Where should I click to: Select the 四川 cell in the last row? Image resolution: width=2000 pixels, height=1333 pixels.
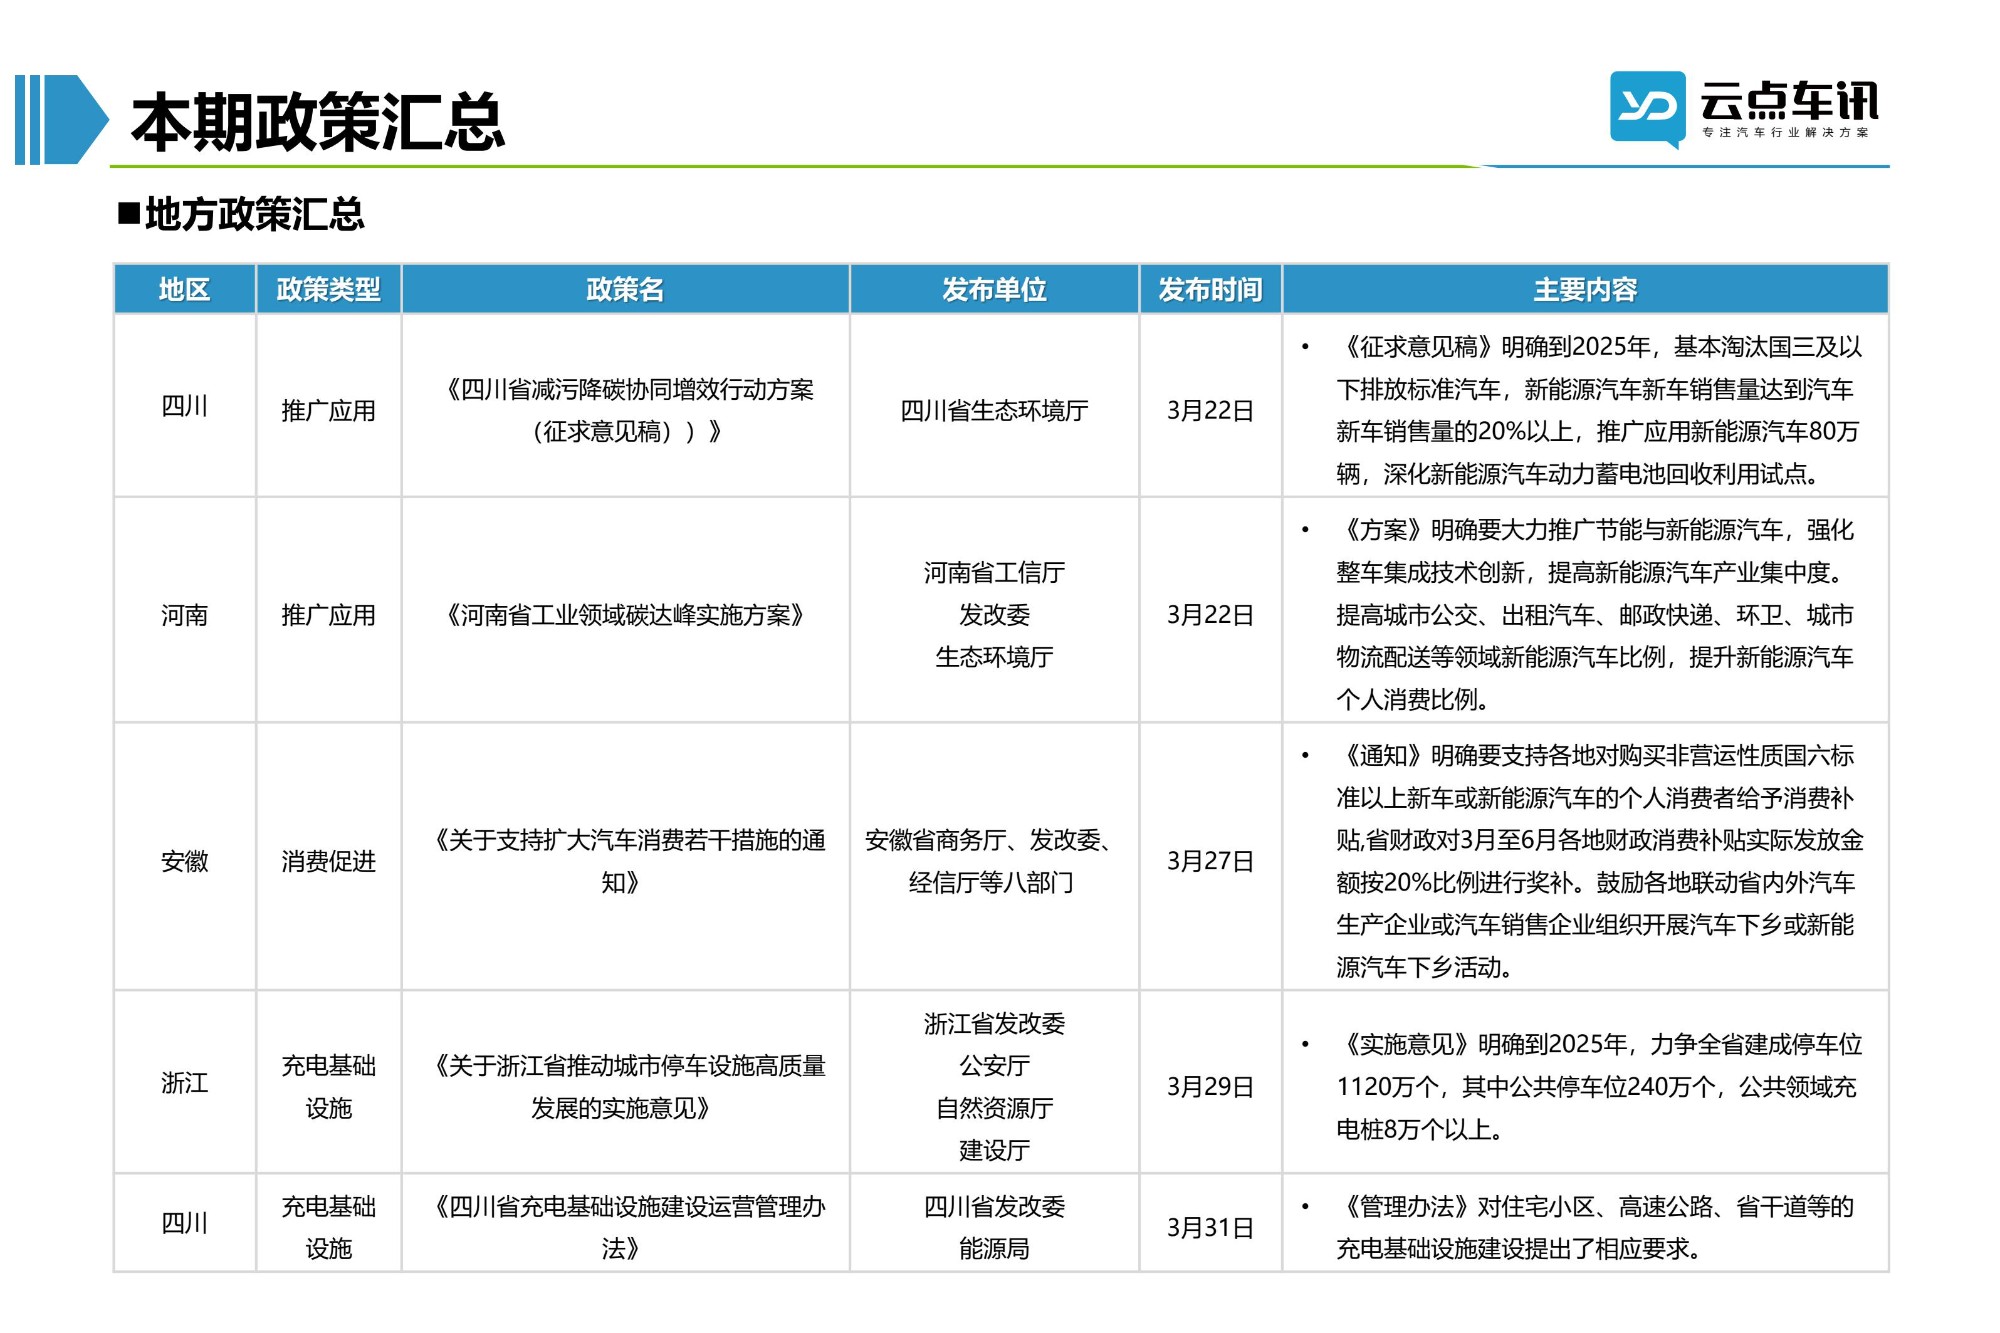click(185, 1223)
